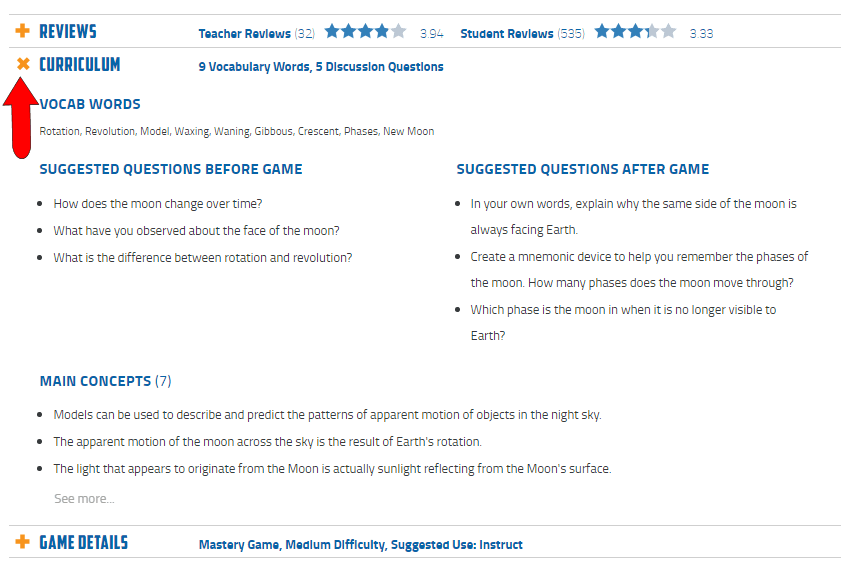Click the Student Reviews star rating

click(635, 32)
